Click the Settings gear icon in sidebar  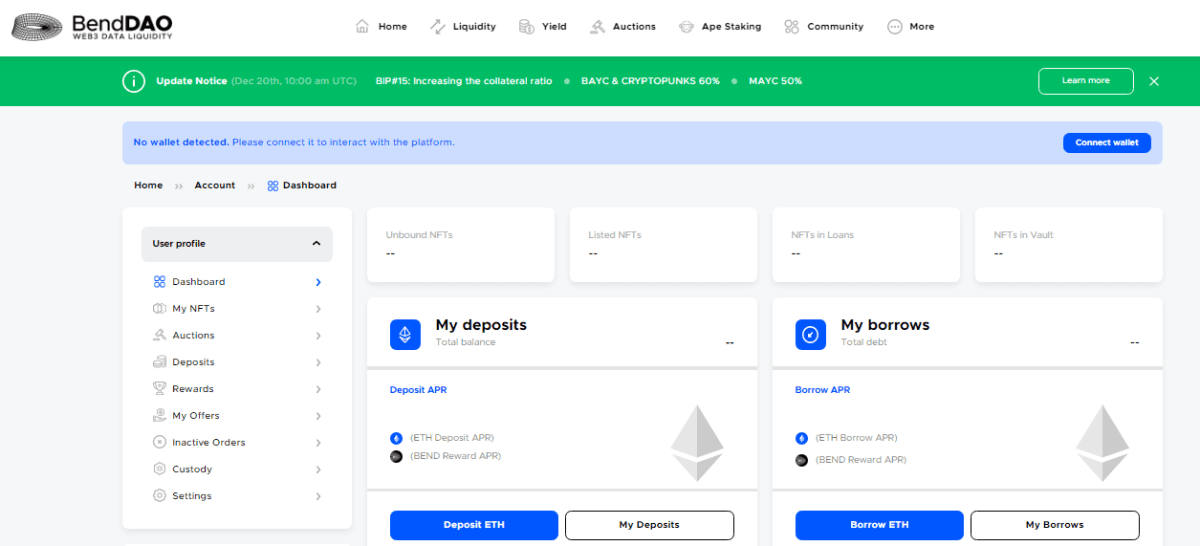click(159, 496)
